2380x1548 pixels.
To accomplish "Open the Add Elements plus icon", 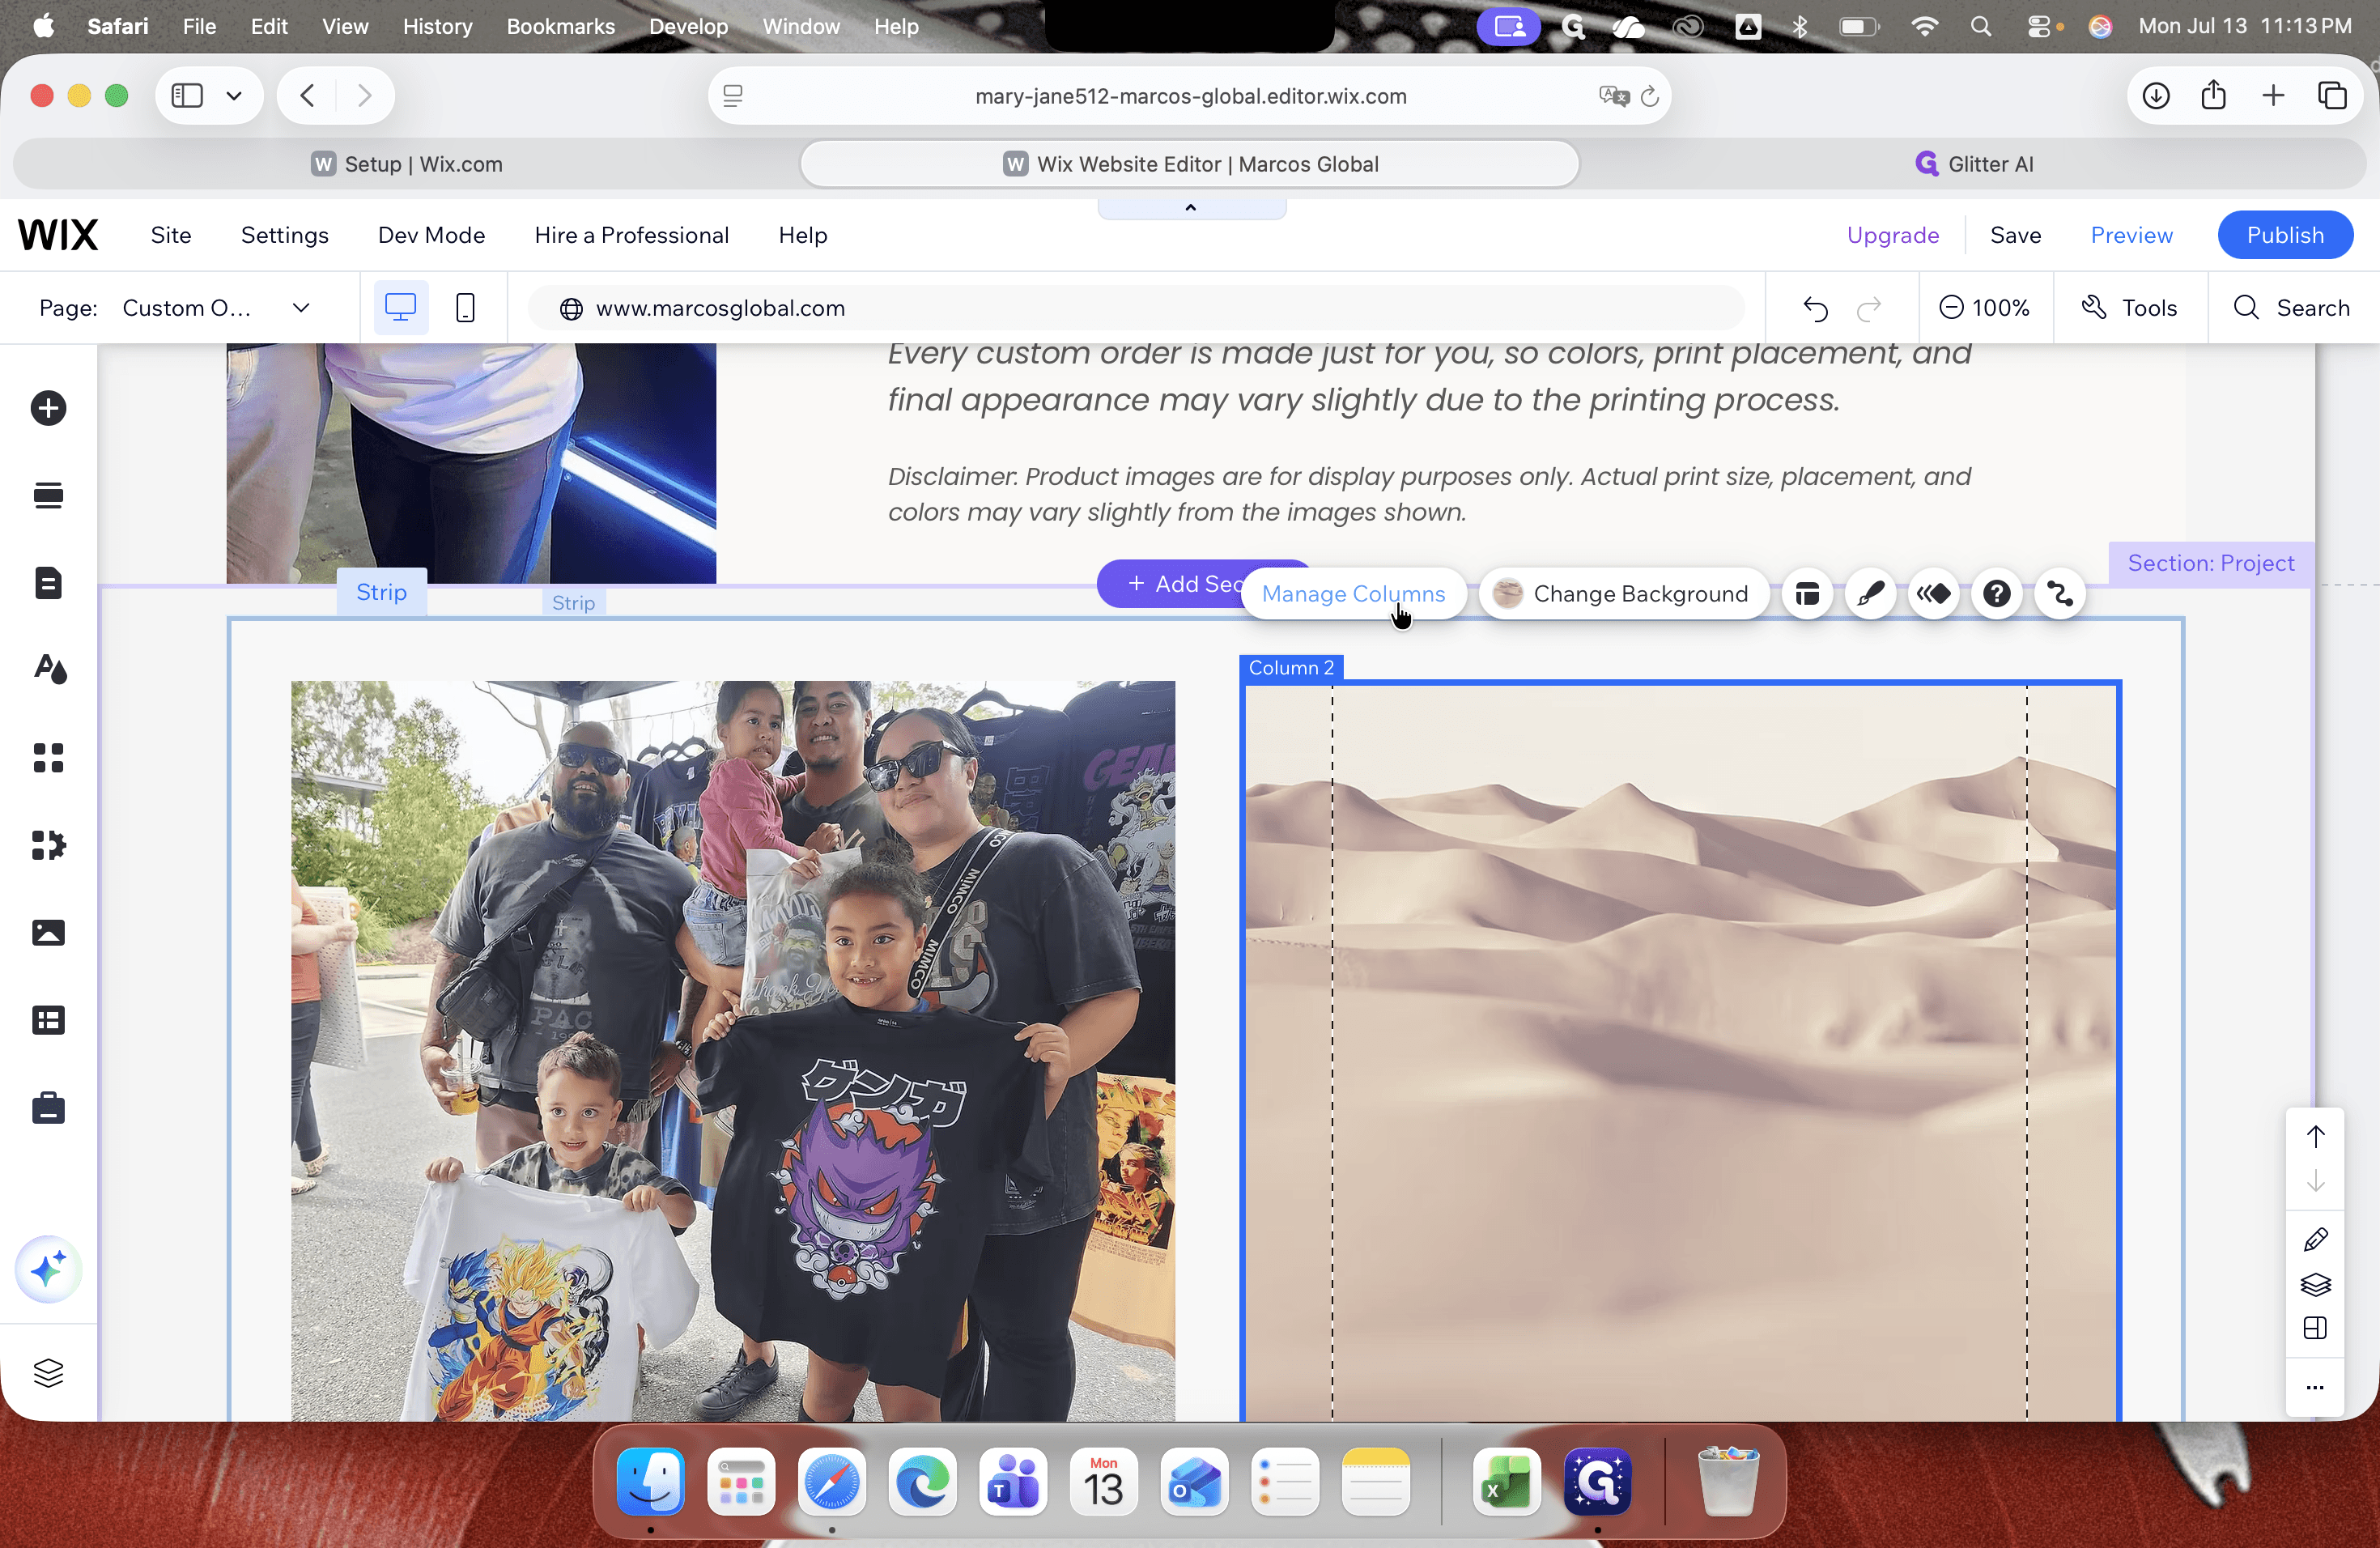I will tap(48, 408).
